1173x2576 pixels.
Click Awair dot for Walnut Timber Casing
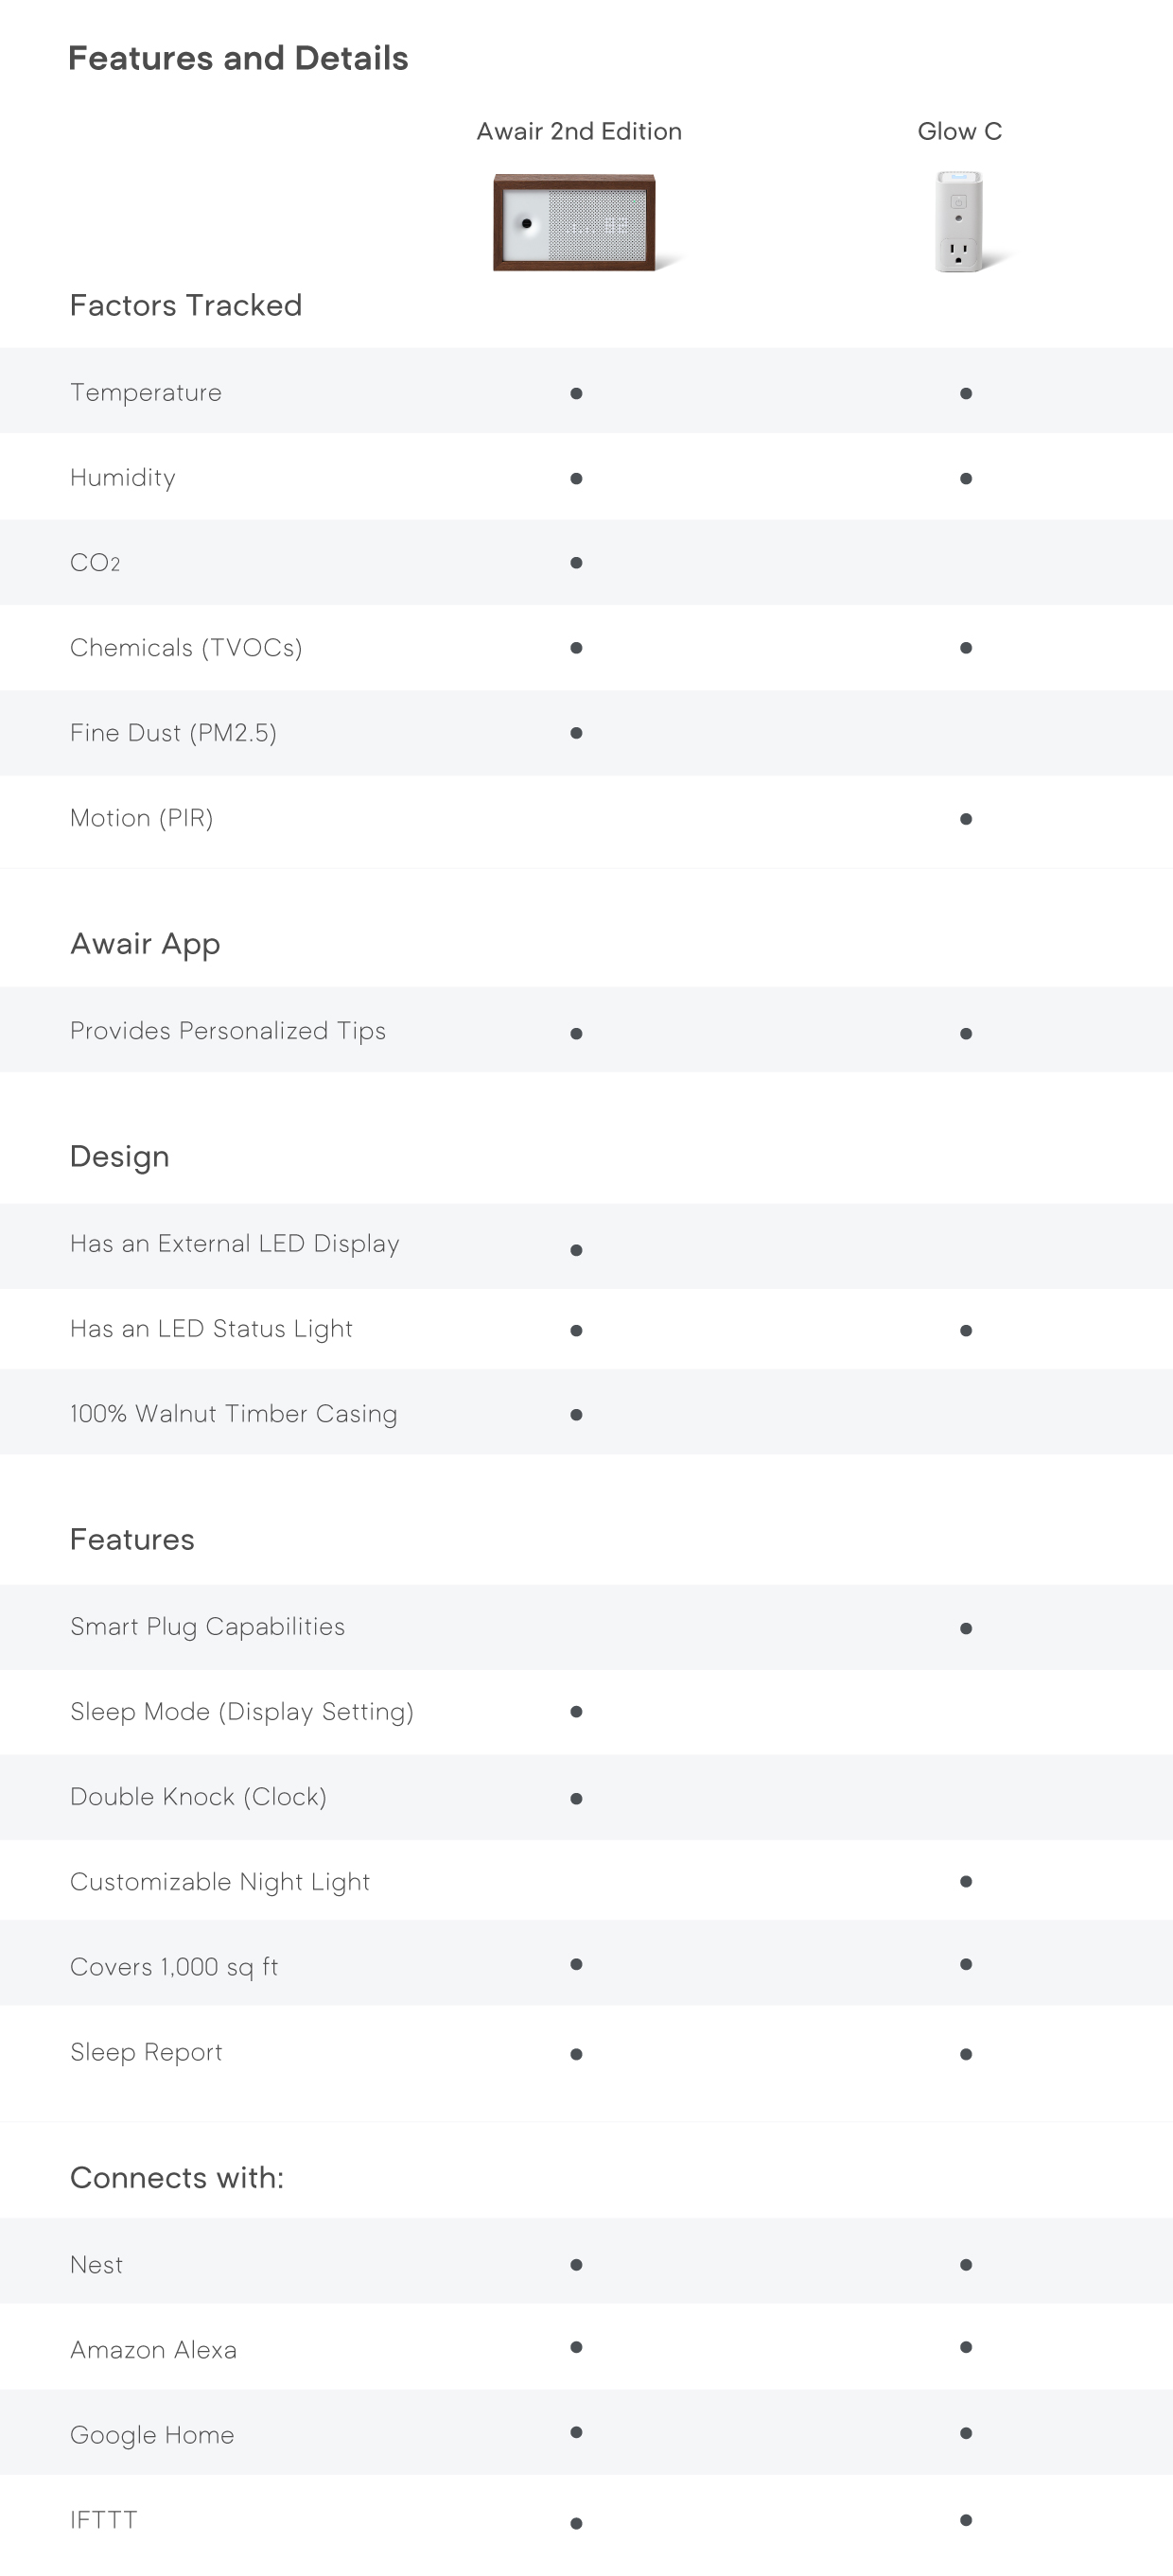click(576, 1414)
